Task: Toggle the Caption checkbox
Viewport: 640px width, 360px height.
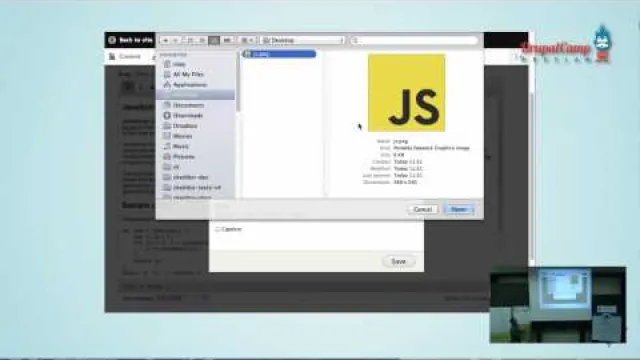Action: [x=217, y=229]
